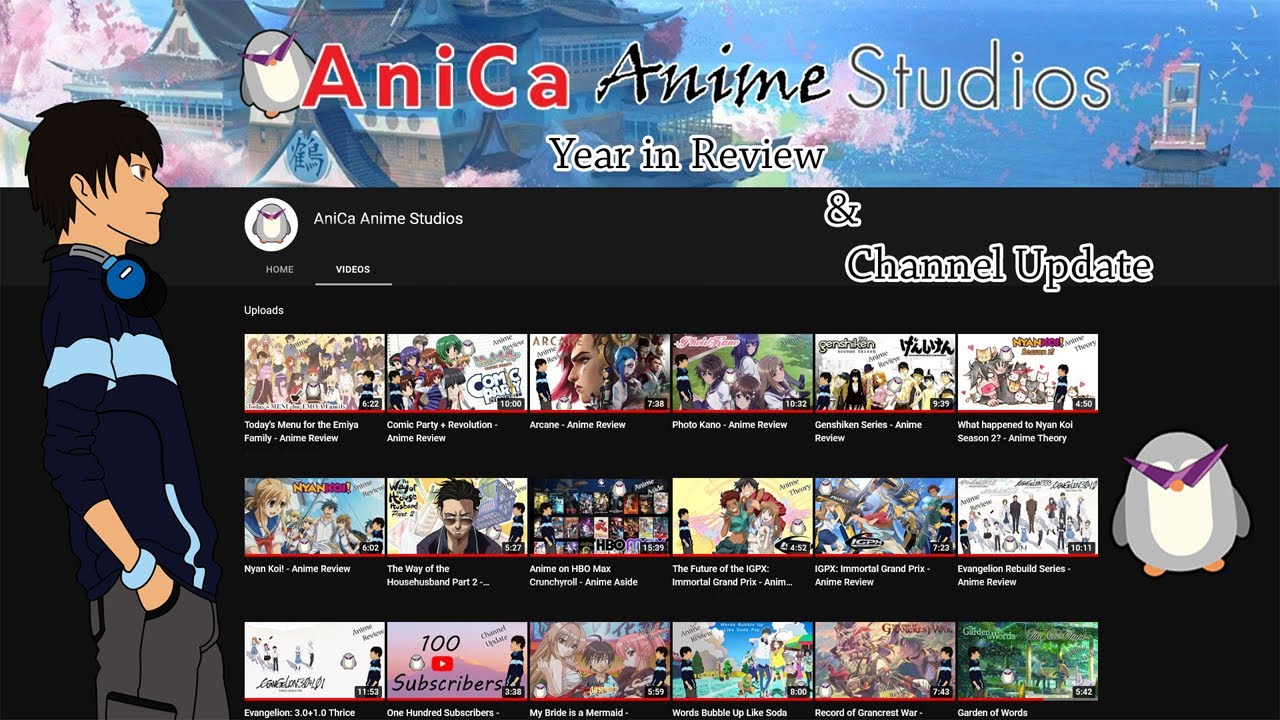Open the IGPX: Immortal Grand Prix review thumbnail
This screenshot has width=1280, height=720.
pyautogui.click(x=885, y=517)
